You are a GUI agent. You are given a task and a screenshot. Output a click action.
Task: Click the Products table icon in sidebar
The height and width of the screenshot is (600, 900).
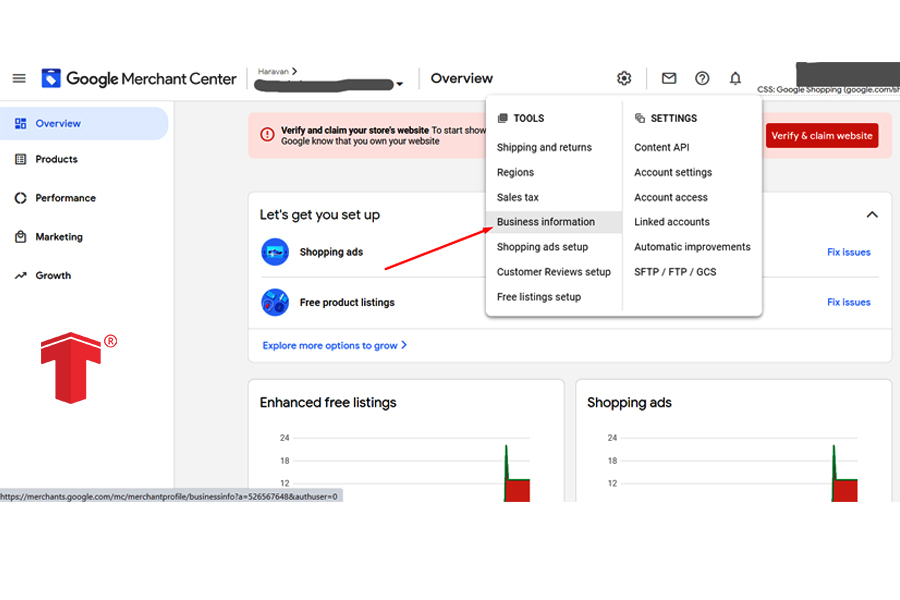(21, 159)
